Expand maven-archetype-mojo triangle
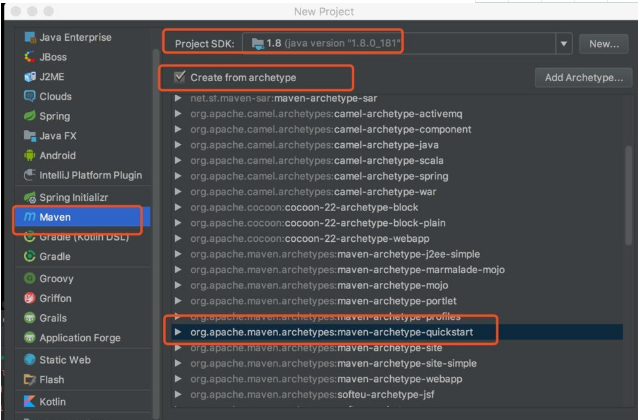 pos(178,285)
